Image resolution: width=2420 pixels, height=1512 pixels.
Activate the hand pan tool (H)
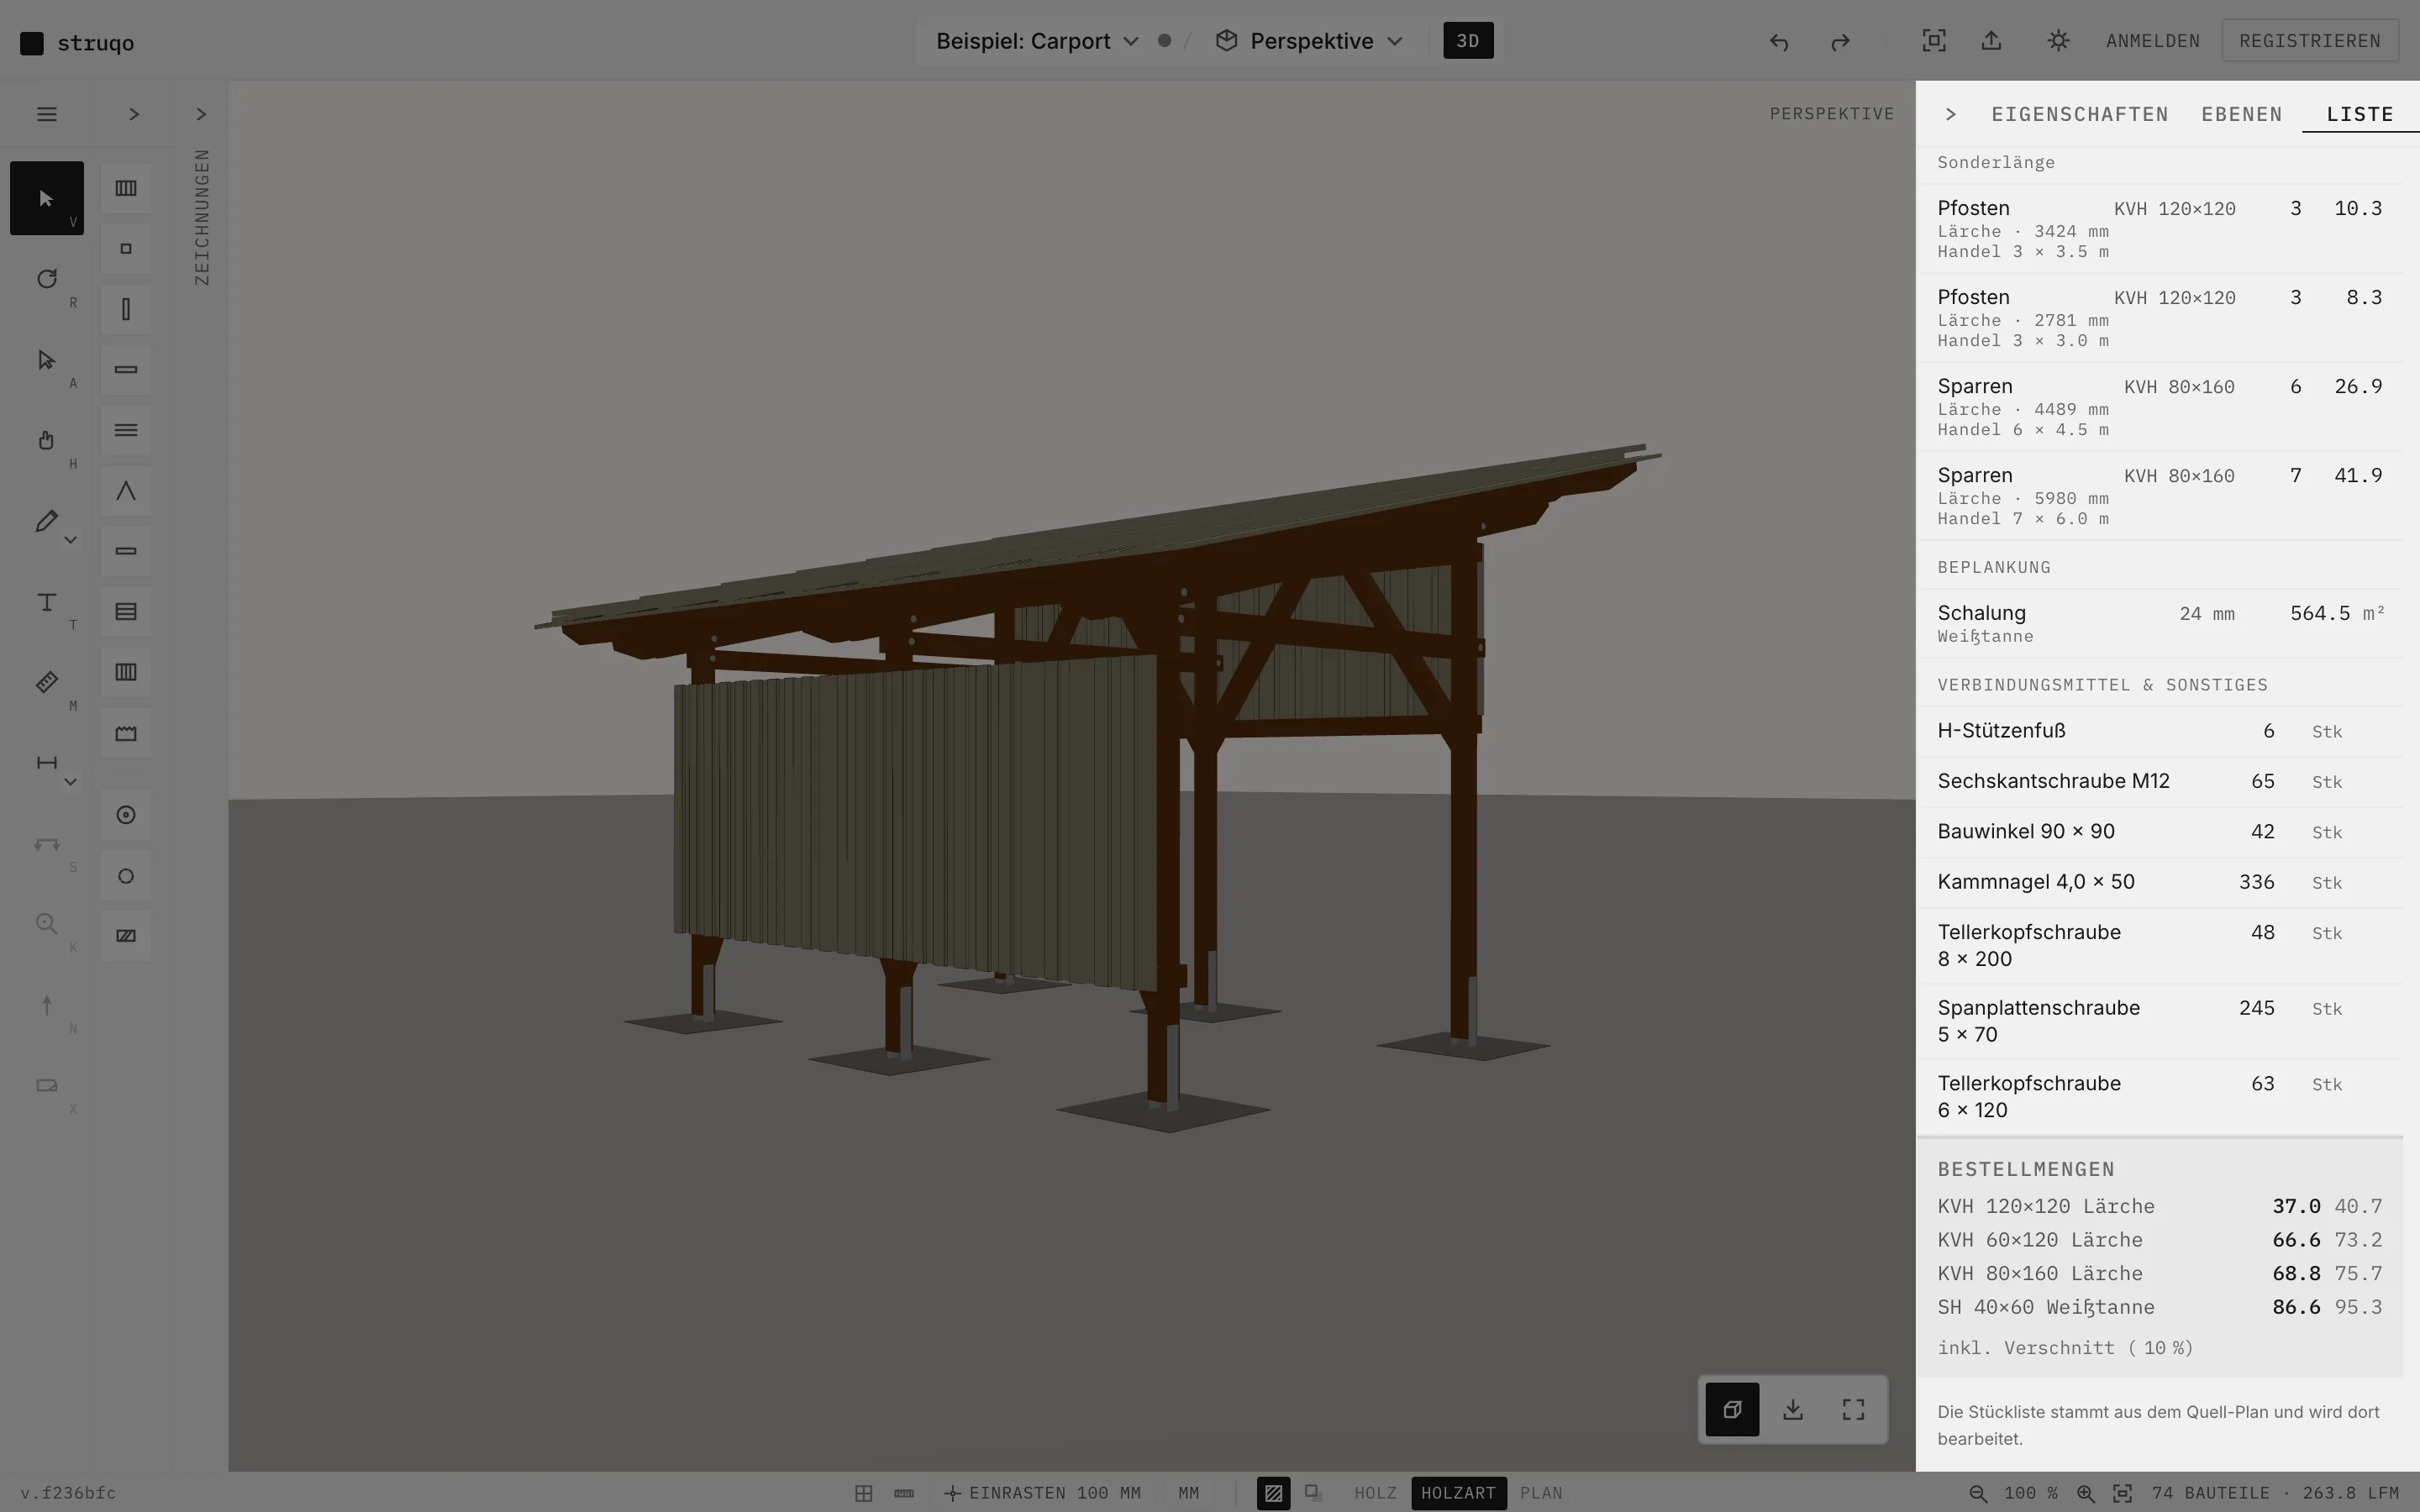coord(46,440)
